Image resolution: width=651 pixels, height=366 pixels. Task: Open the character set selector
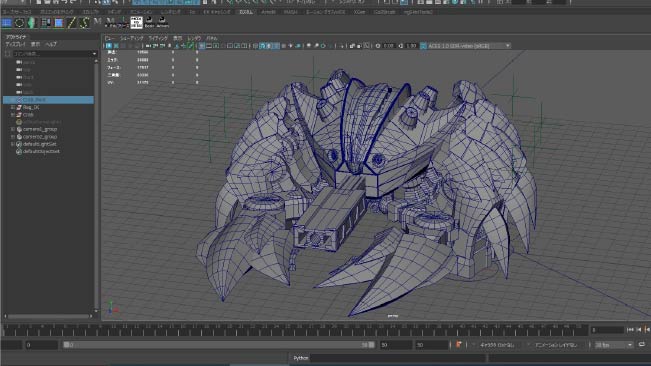(497, 344)
